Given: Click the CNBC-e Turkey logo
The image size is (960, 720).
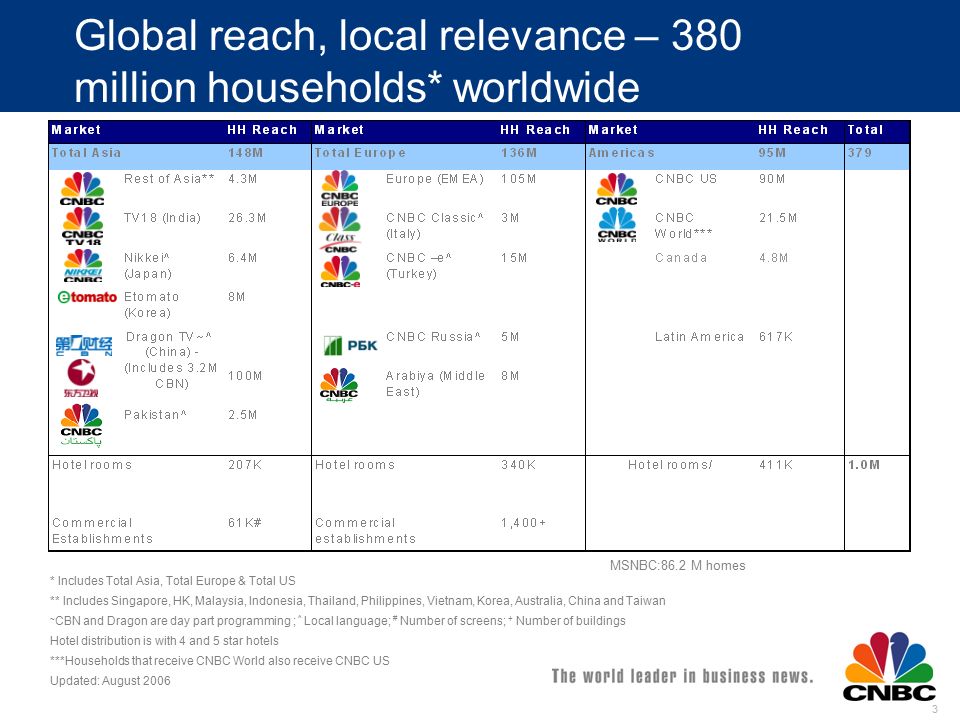Looking at the screenshot, I should tap(340, 271).
